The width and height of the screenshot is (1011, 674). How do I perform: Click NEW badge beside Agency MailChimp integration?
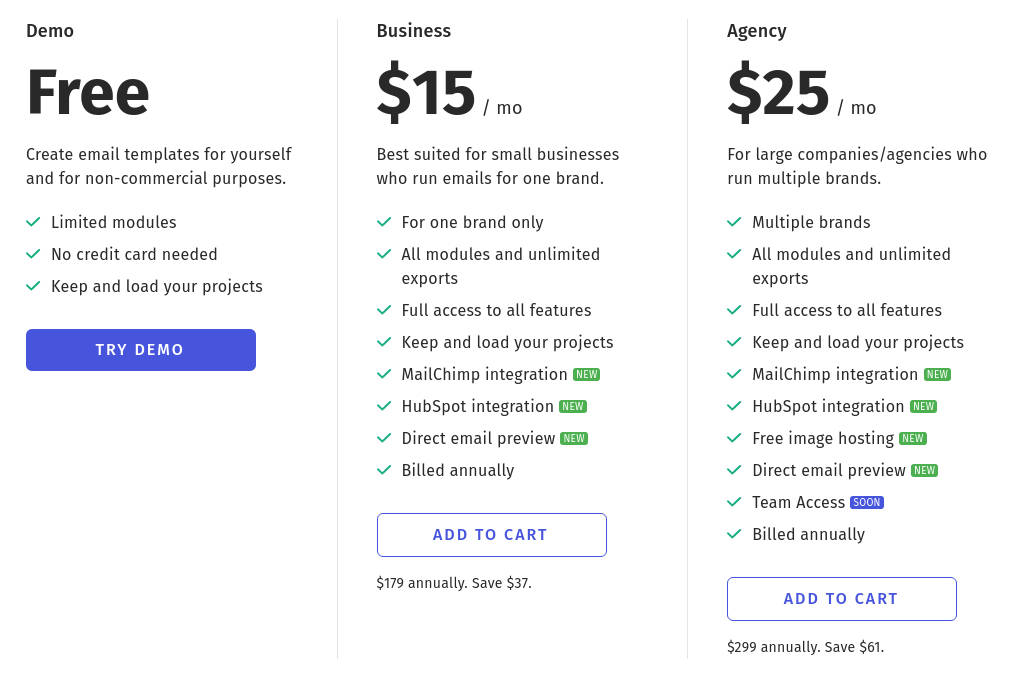coord(937,375)
